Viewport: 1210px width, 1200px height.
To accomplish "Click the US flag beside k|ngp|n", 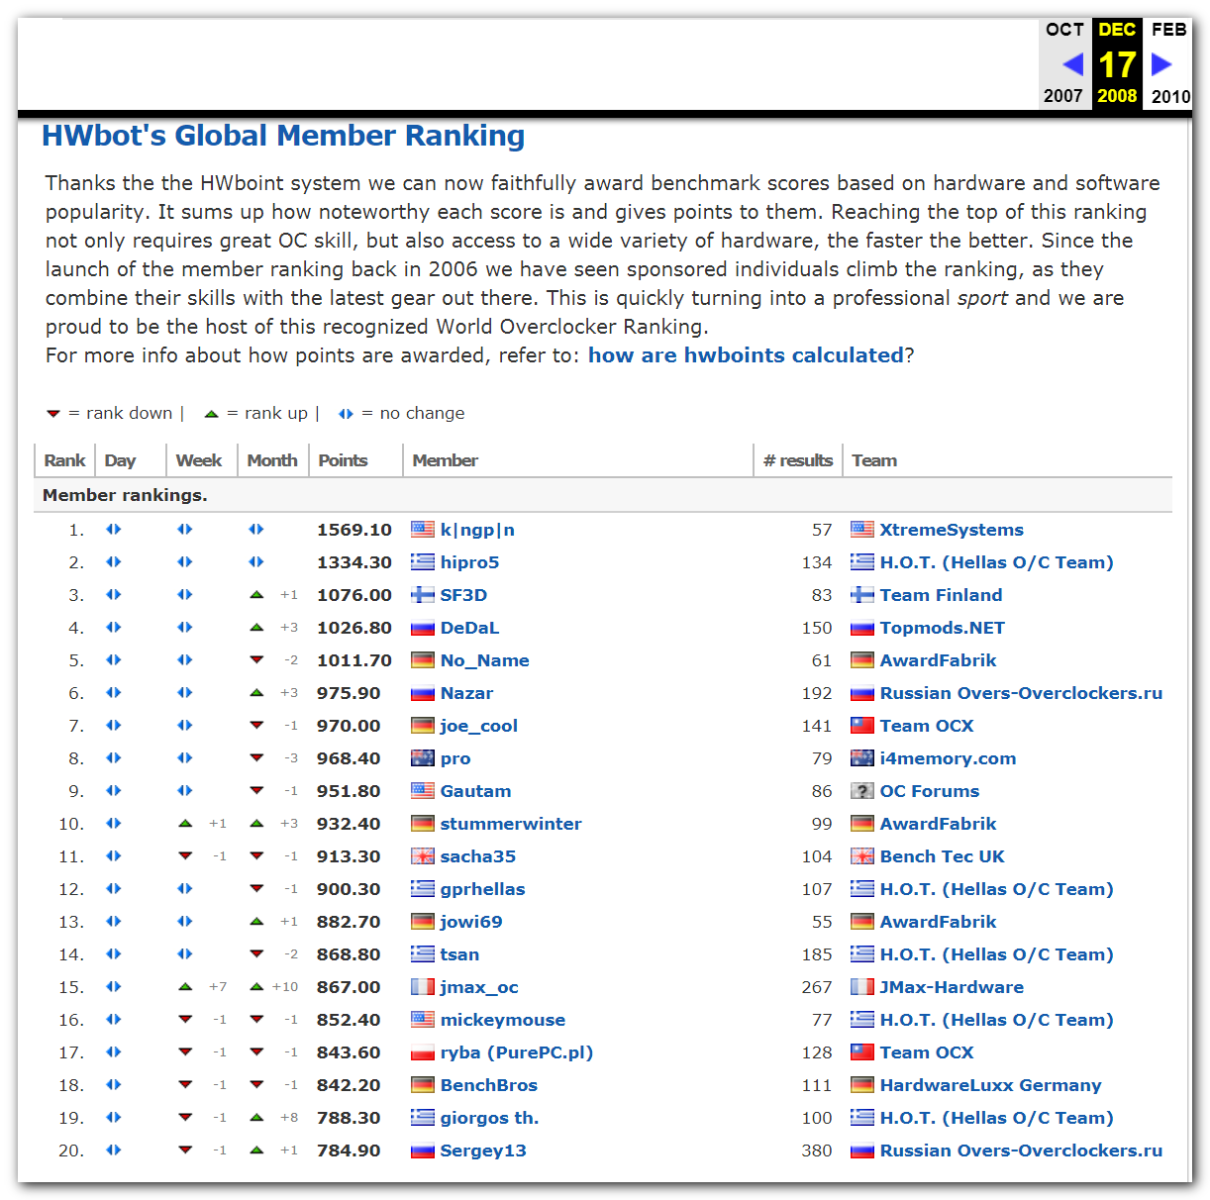I will (423, 530).
